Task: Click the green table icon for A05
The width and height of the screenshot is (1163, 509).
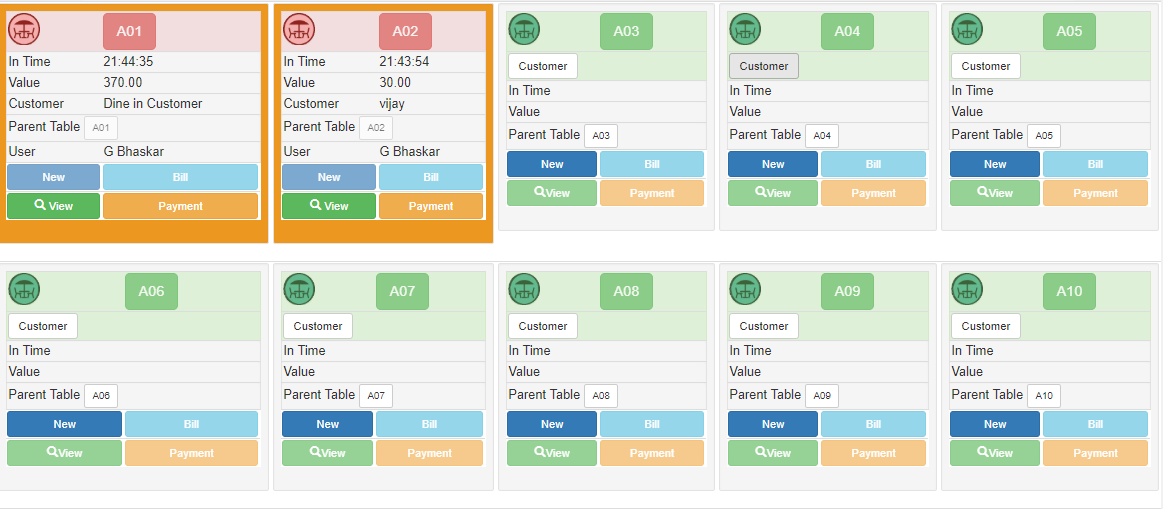Action: tap(967, 30)
